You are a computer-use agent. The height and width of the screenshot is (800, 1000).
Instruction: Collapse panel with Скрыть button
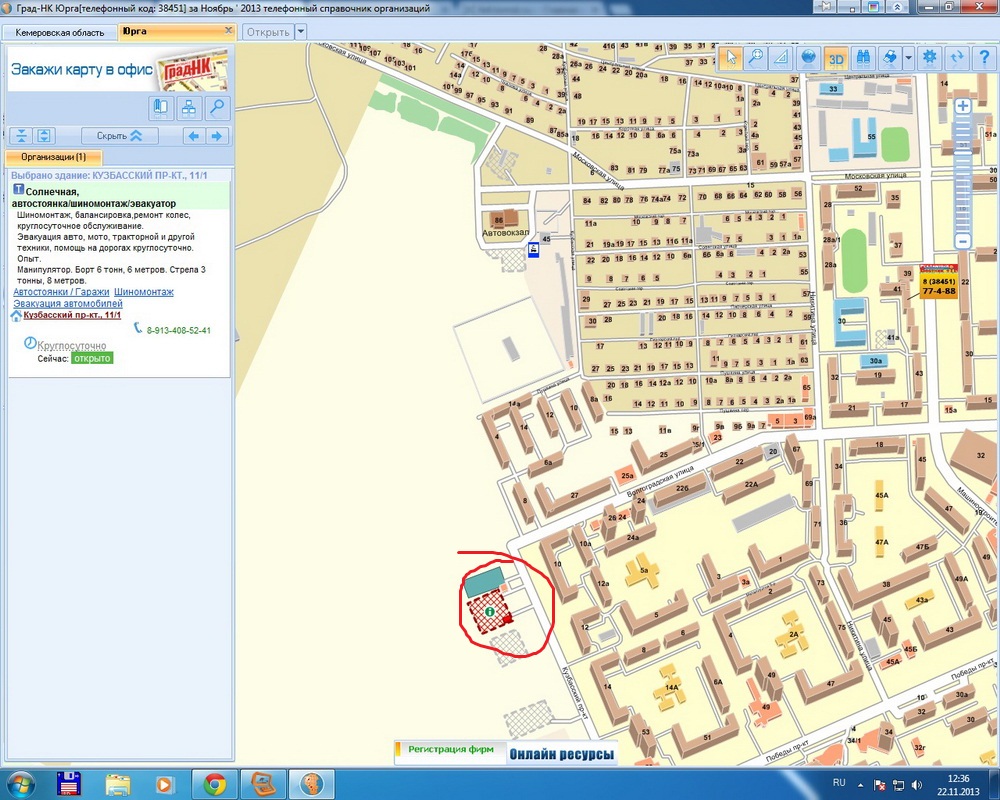pos(119,136)
